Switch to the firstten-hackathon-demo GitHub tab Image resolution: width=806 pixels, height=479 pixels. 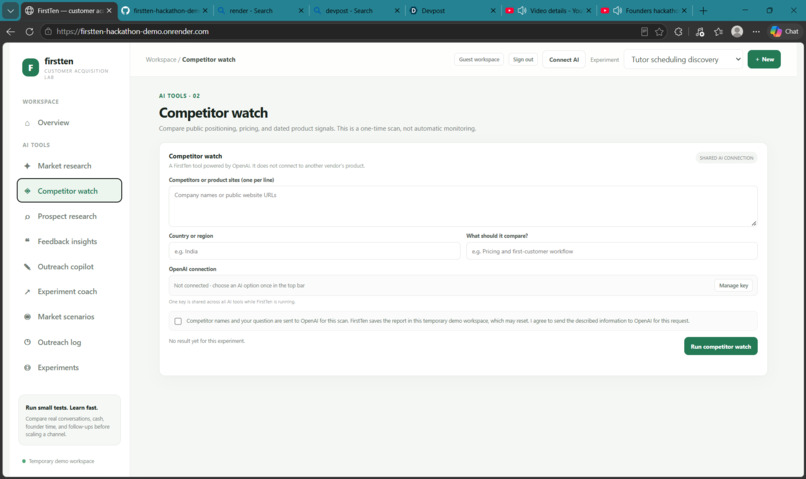pos(164,10)
